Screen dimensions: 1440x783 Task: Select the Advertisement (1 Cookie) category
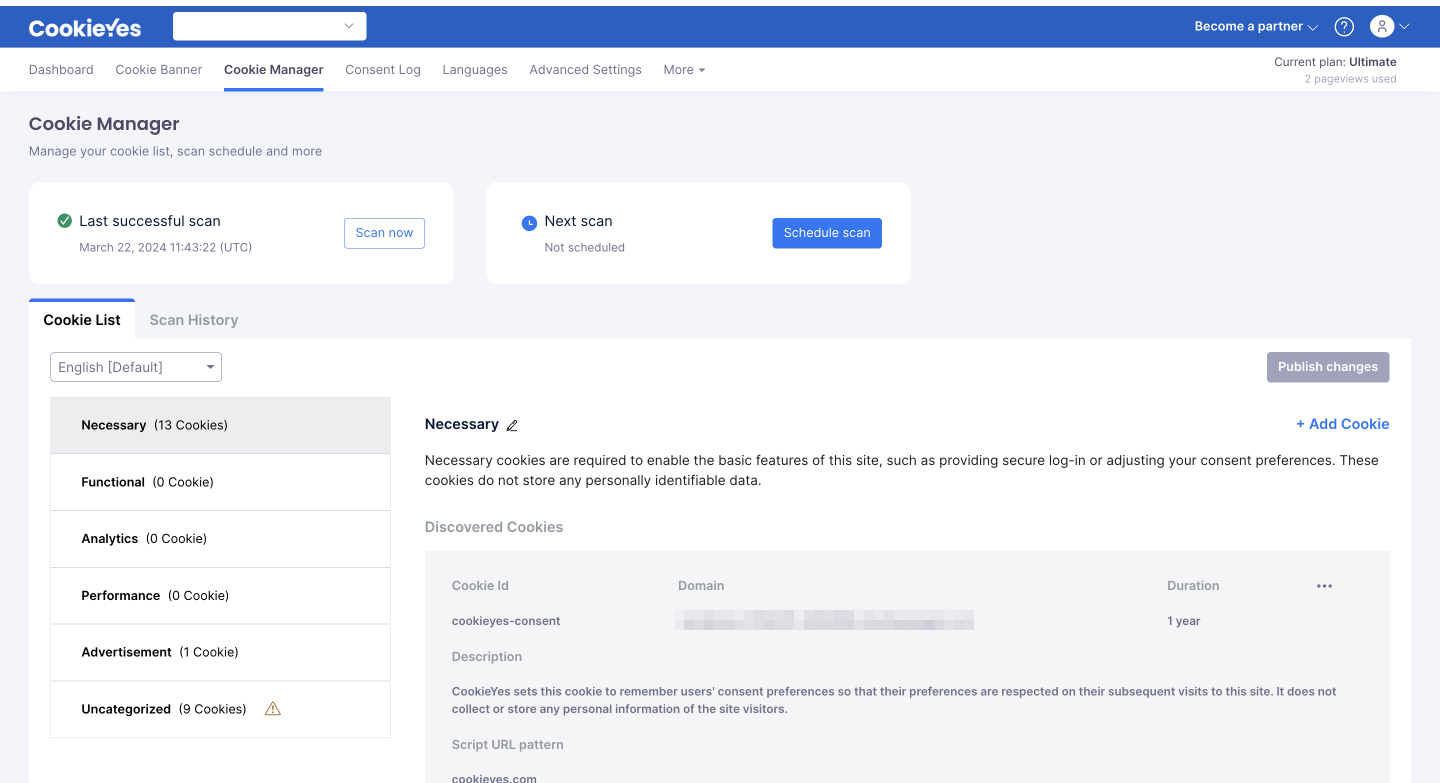pos(220,652)
